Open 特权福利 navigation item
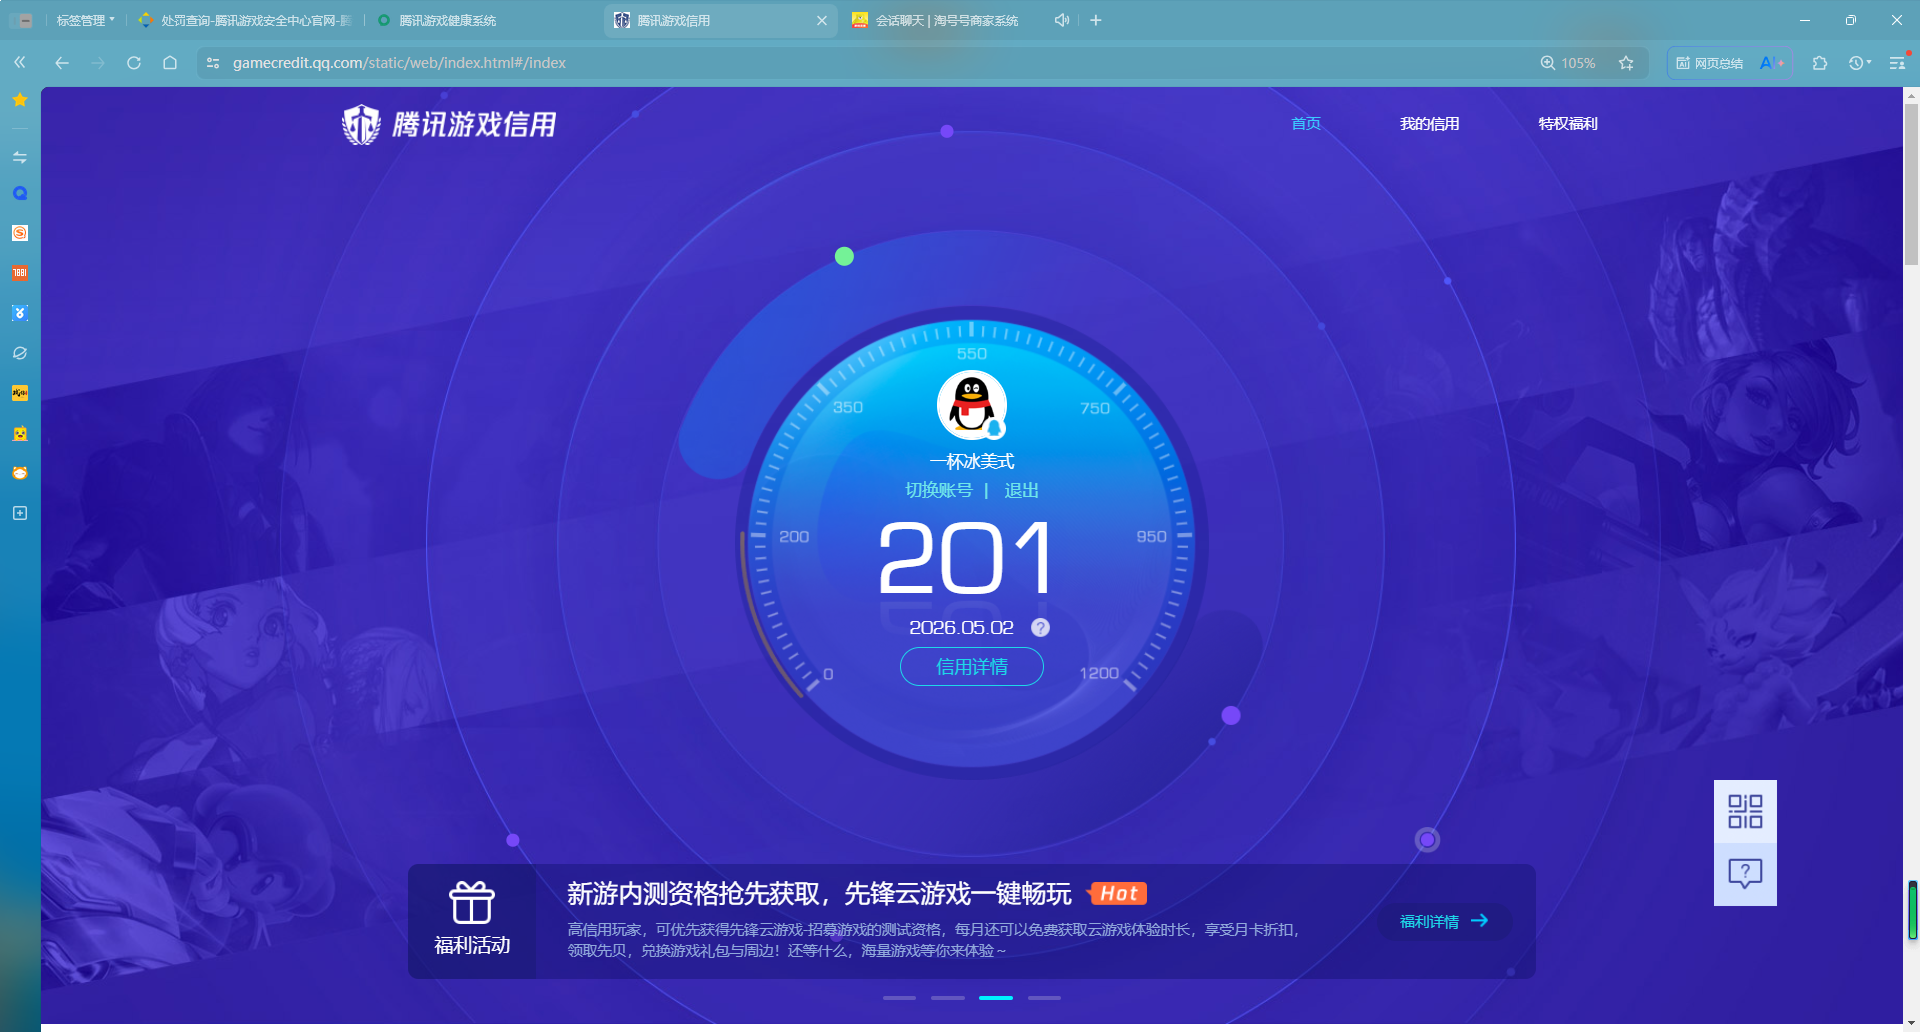 click(1567, 123)
